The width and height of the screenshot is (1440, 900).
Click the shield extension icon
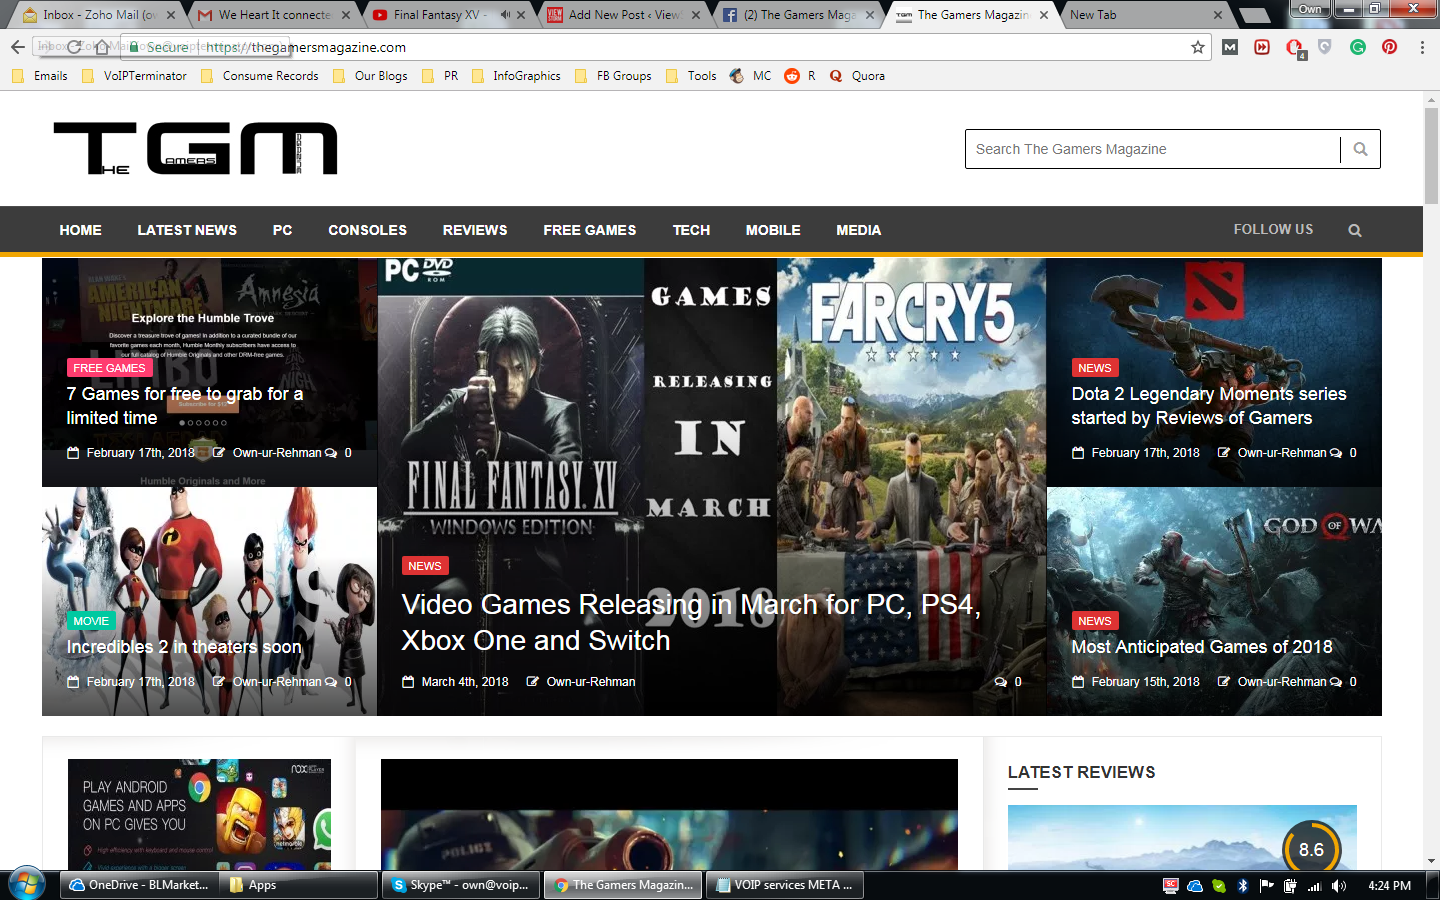[x=1325, y=47]
